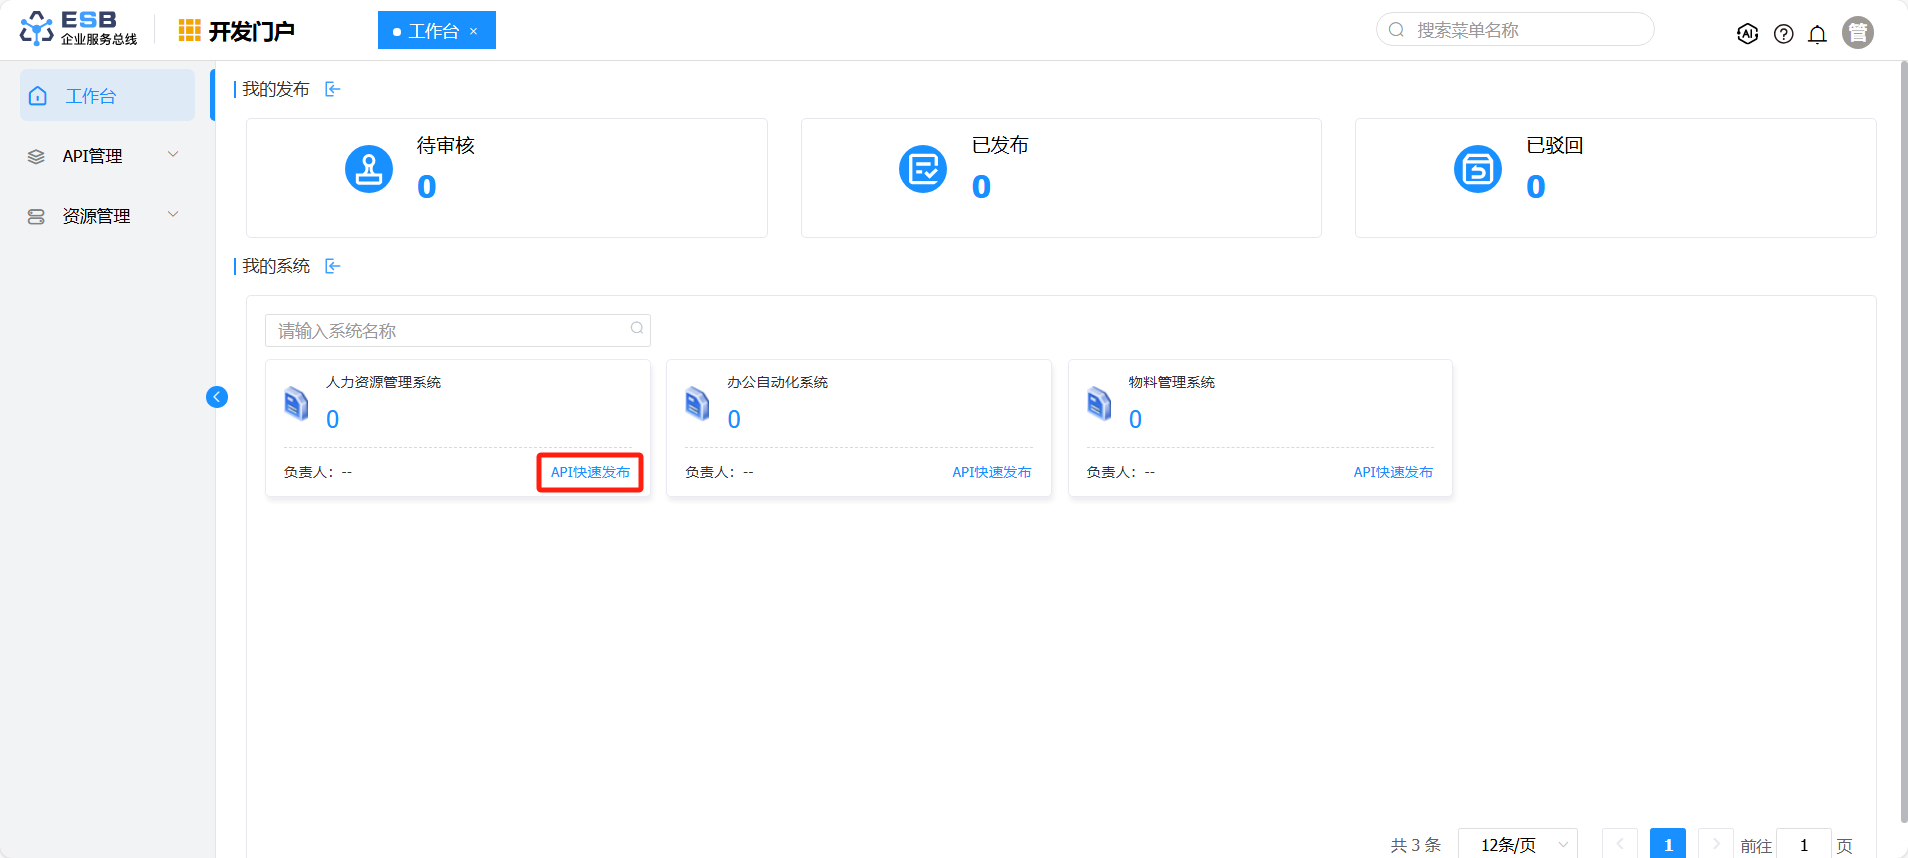Collapse the left sidebar with arrow button
1908x858 pixels.
point(217,397)
